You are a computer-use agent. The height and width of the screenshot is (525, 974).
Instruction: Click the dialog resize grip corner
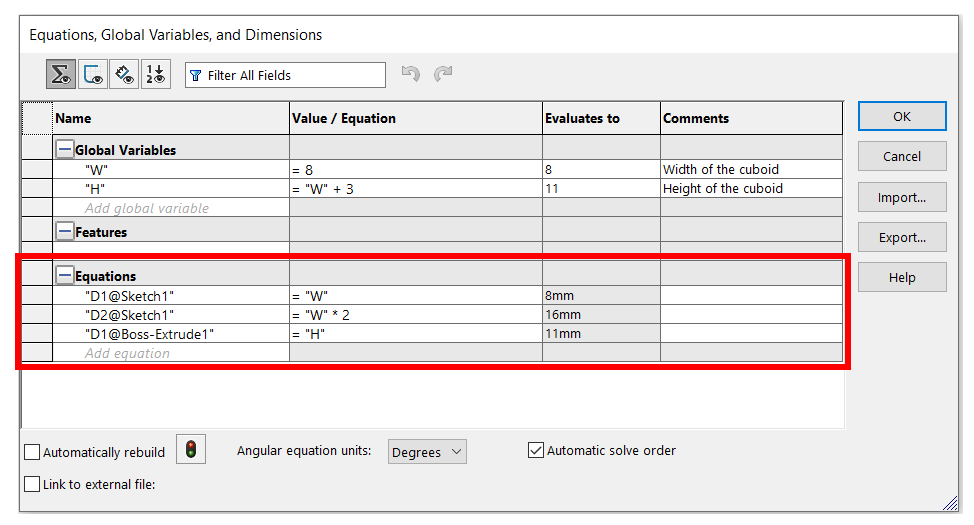pos(950,503)
